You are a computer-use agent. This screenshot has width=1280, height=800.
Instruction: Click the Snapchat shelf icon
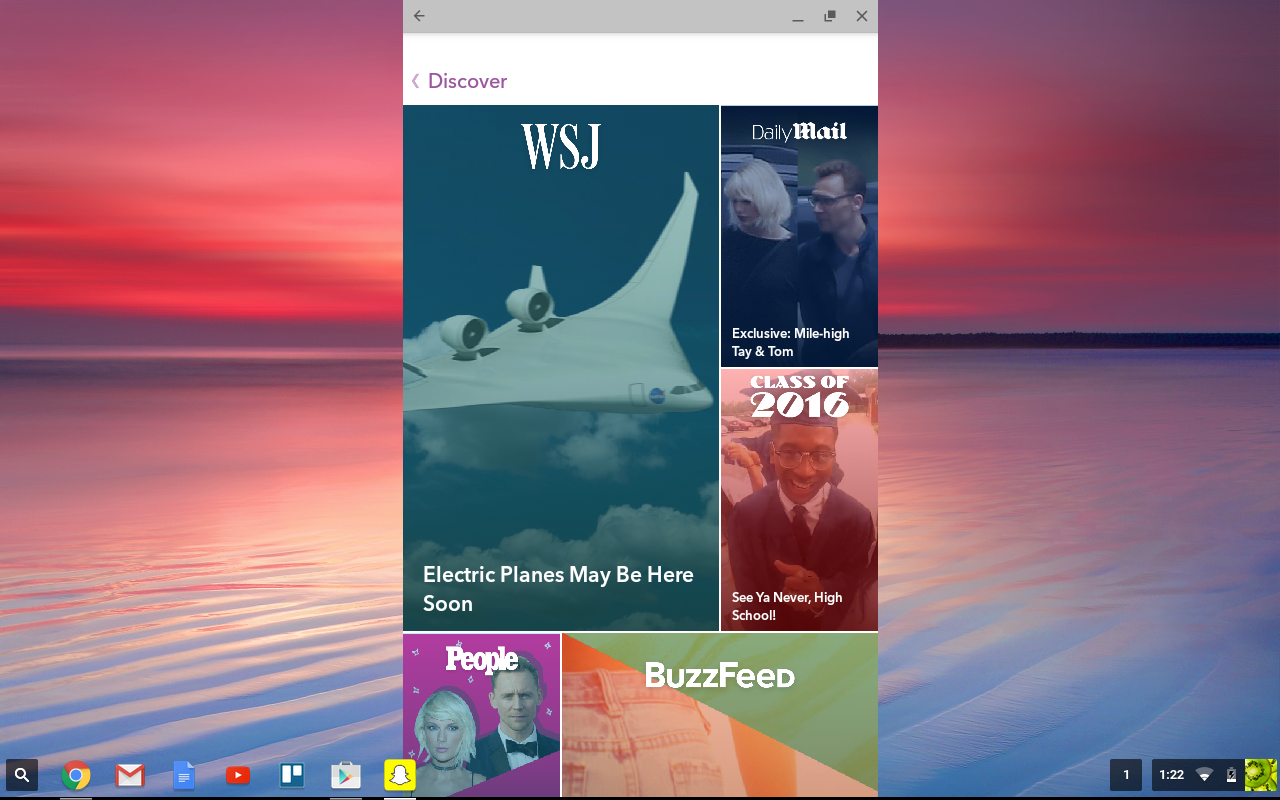pyautogui.click(x=400, y=775)
